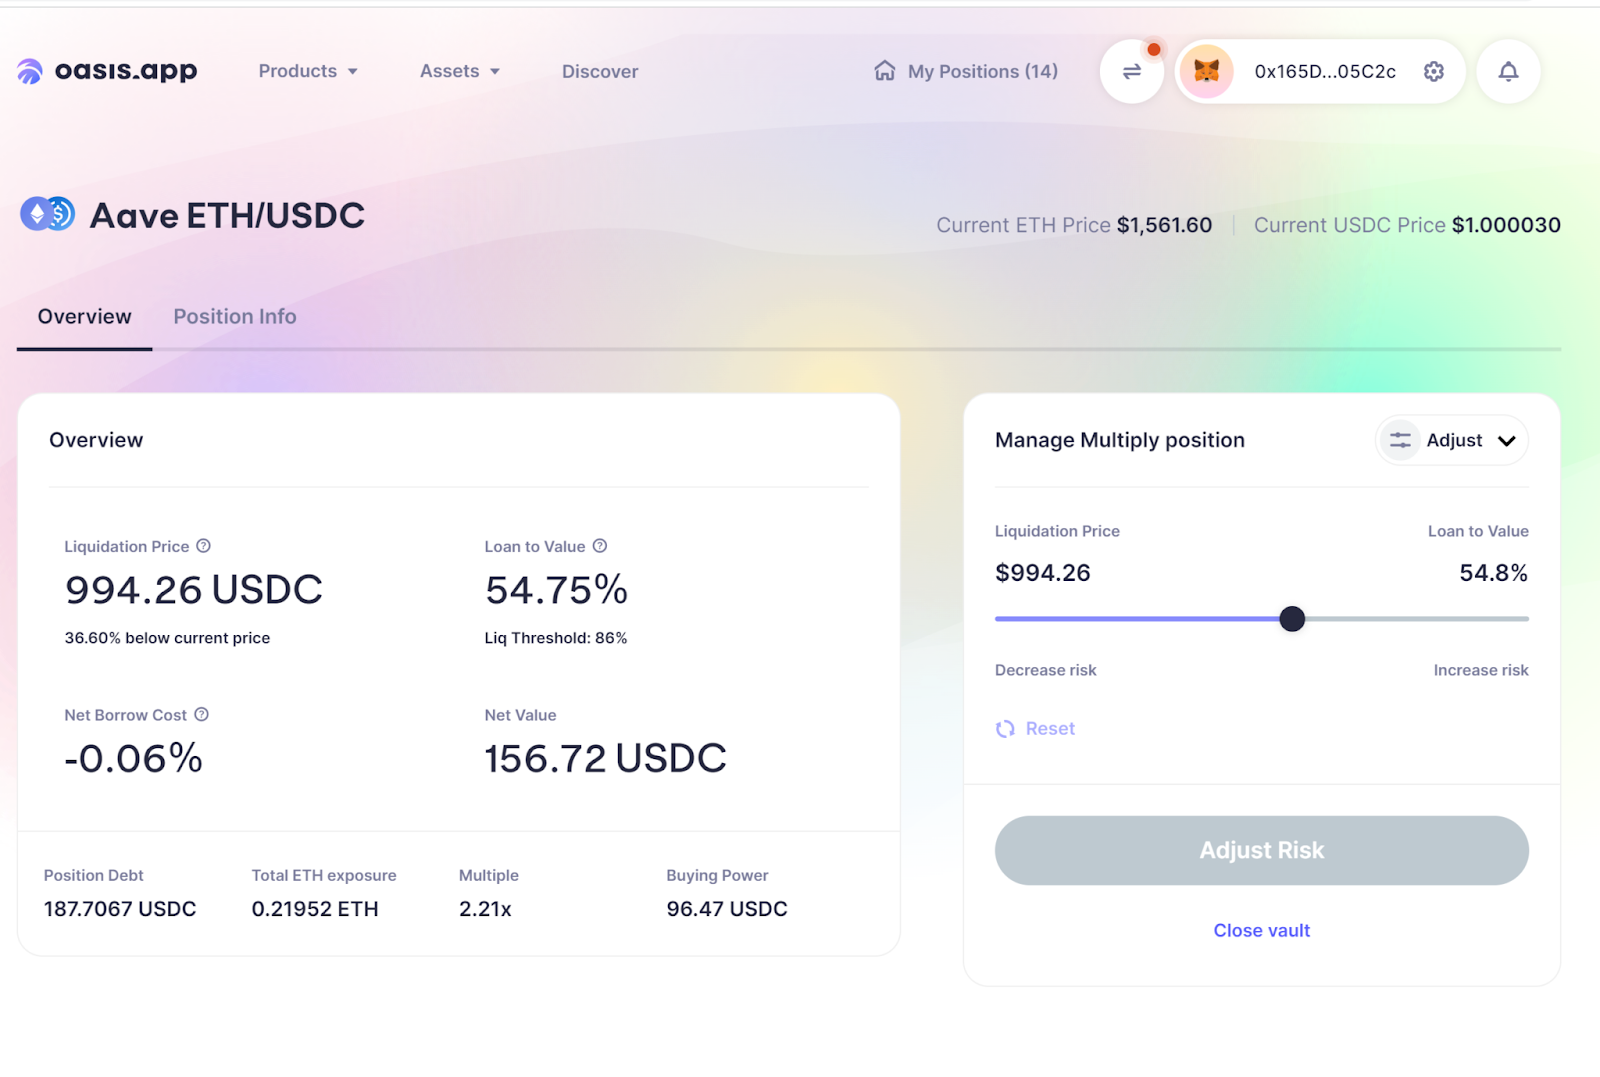Click the Reset link
The height and width of the screenshot is (1077, 1600).
pos(1050,729)
